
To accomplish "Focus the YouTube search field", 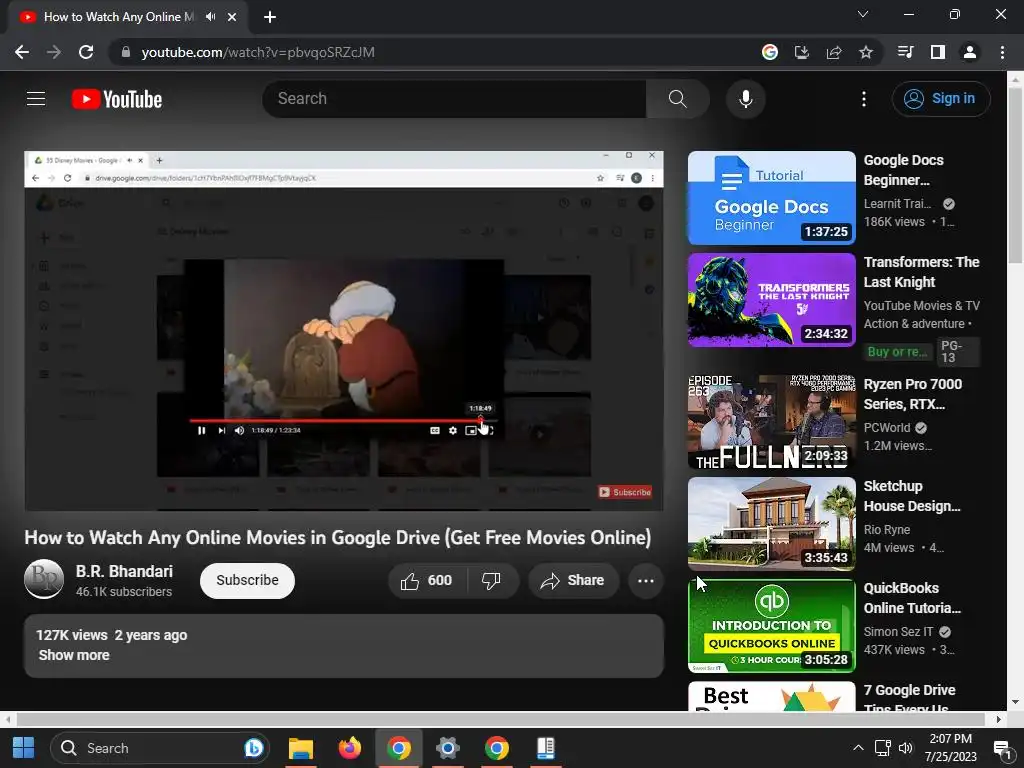I will (x=455, y=99).
